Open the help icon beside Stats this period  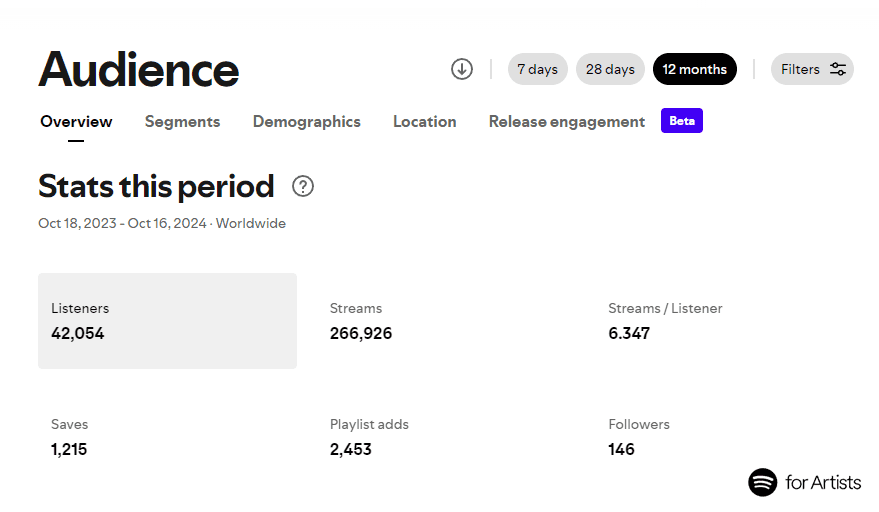[303, 186]
